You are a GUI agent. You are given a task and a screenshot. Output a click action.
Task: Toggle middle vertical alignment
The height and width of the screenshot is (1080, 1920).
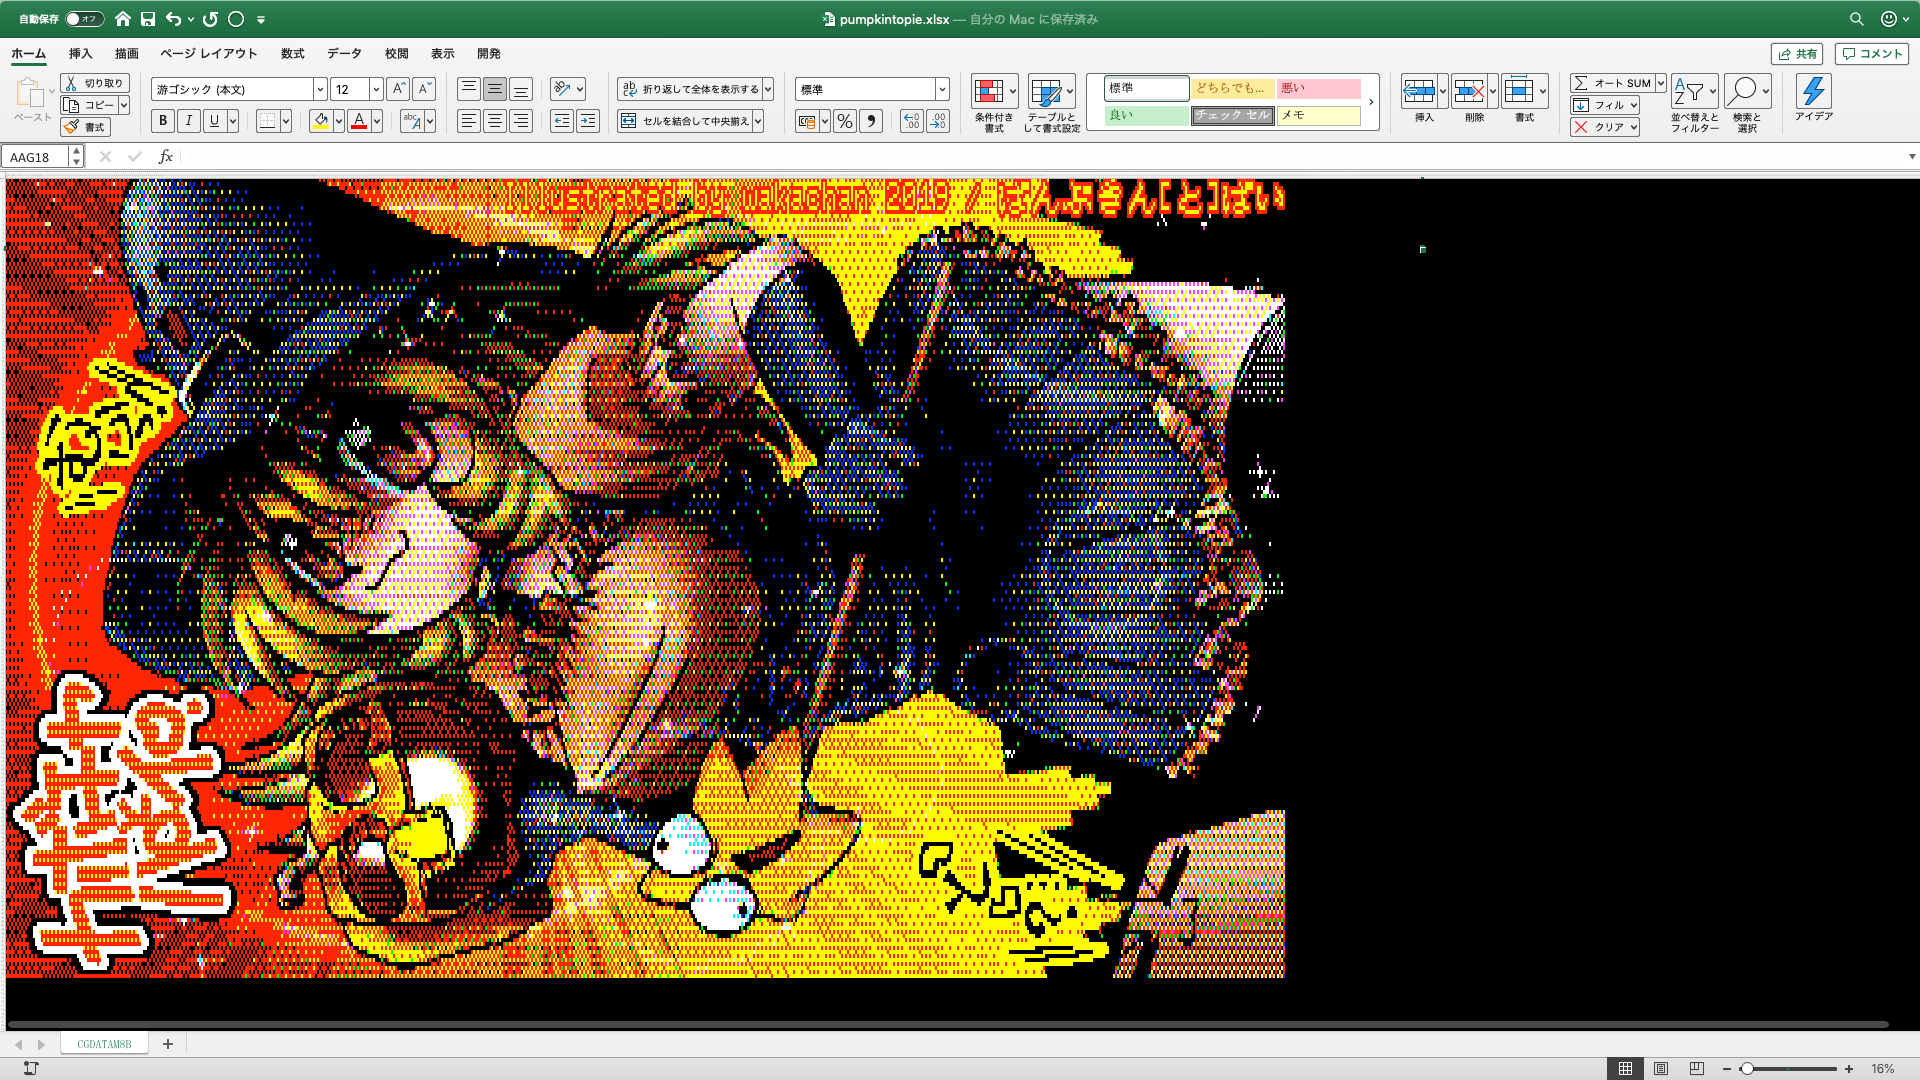[494, 89]
